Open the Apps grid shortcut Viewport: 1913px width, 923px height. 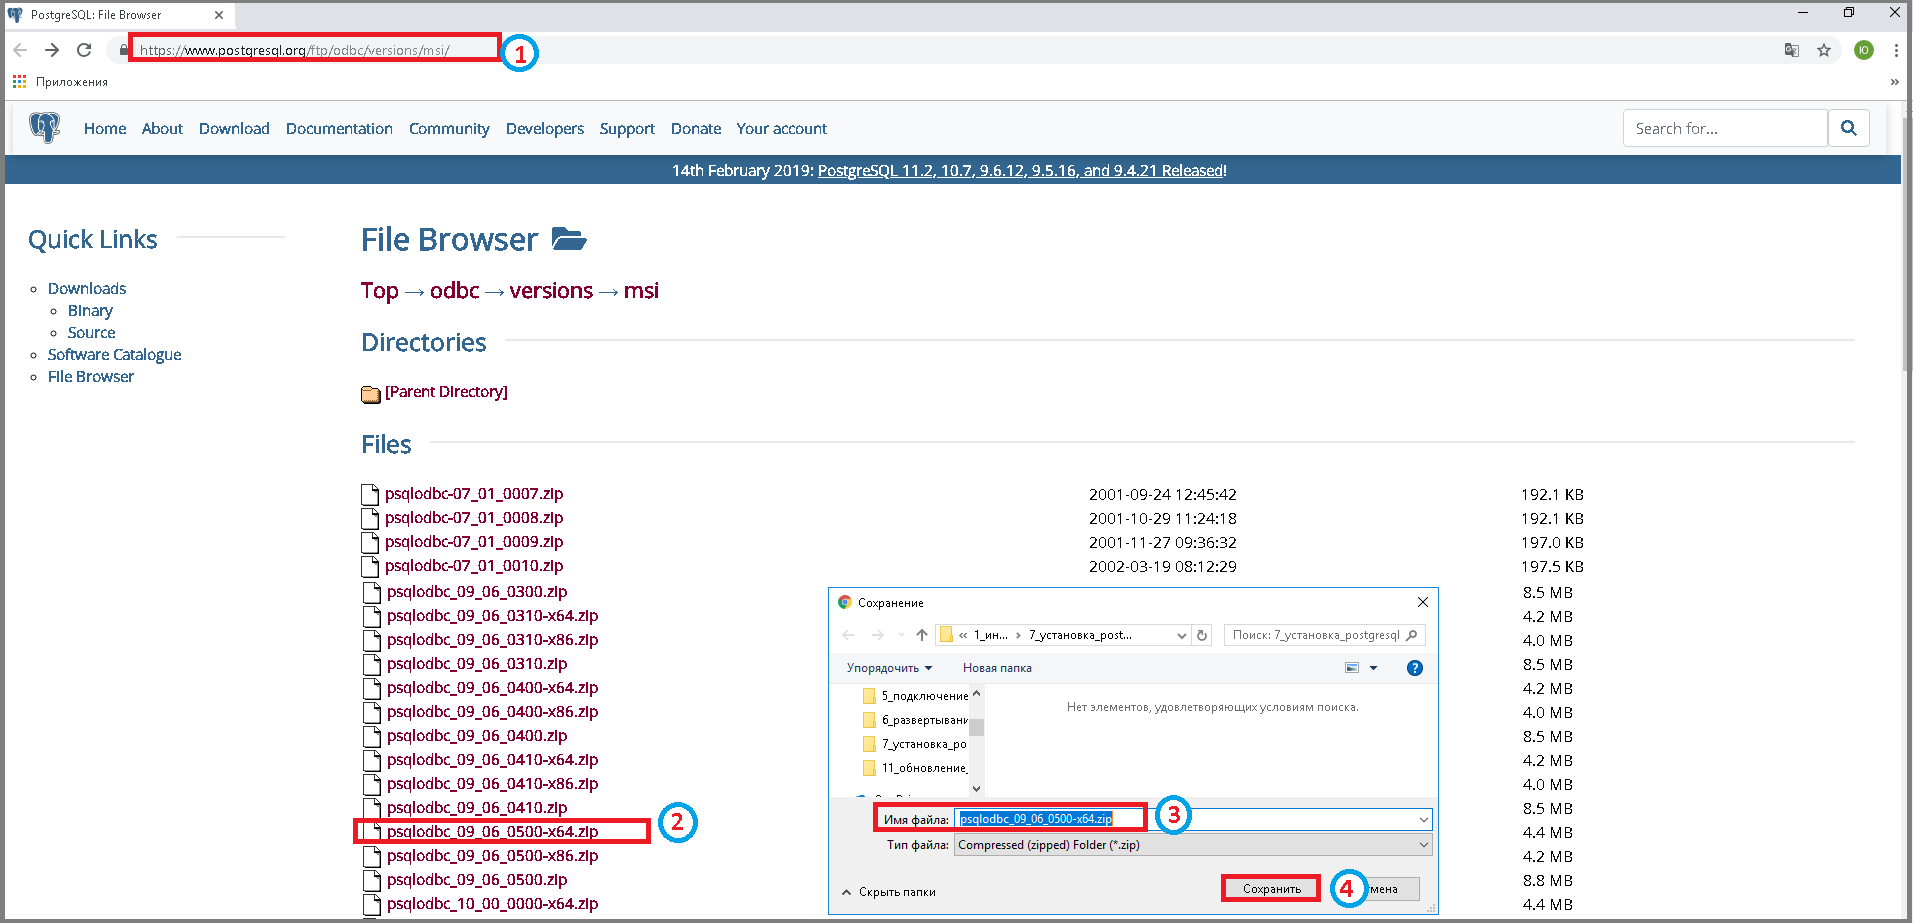[x=19, y=82]
